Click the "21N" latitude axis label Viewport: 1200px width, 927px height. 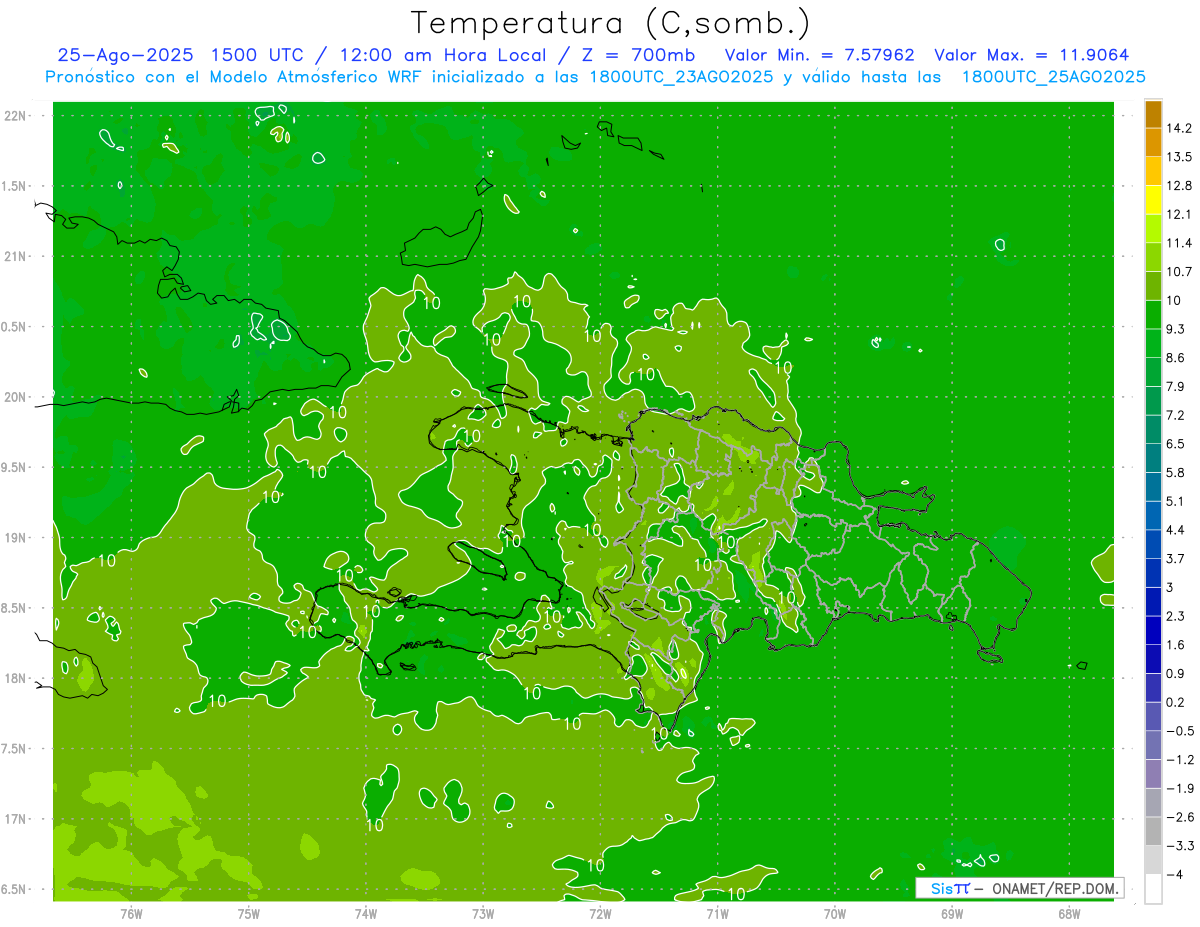pyautogui.click(x=15, y=256)
